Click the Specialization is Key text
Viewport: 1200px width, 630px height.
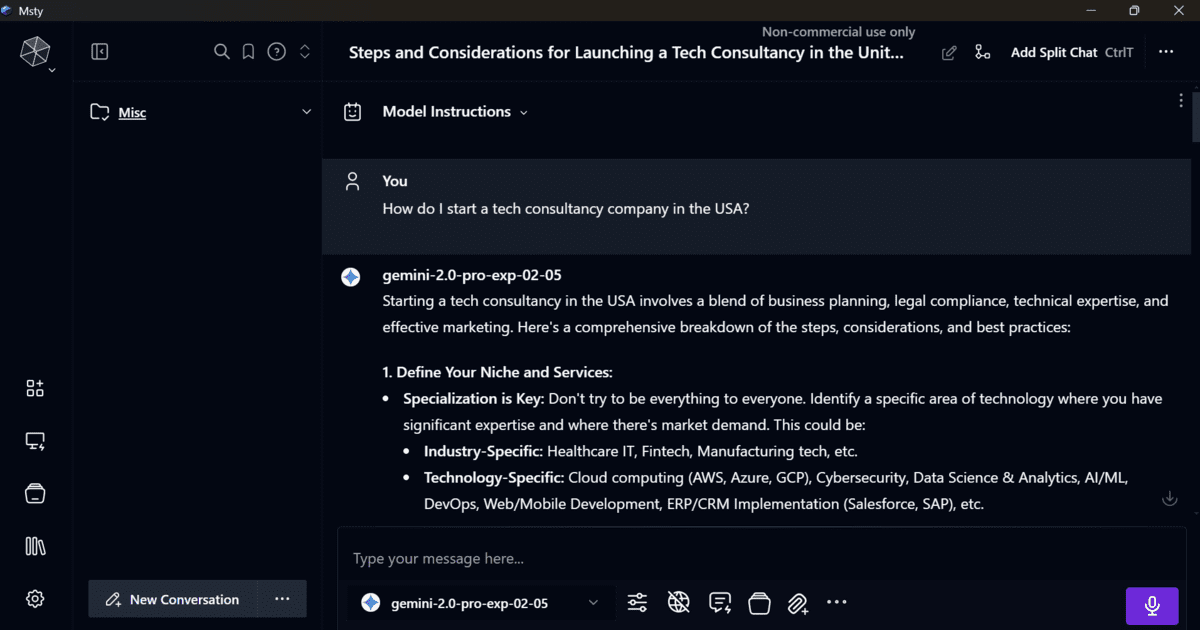point(473,398)
